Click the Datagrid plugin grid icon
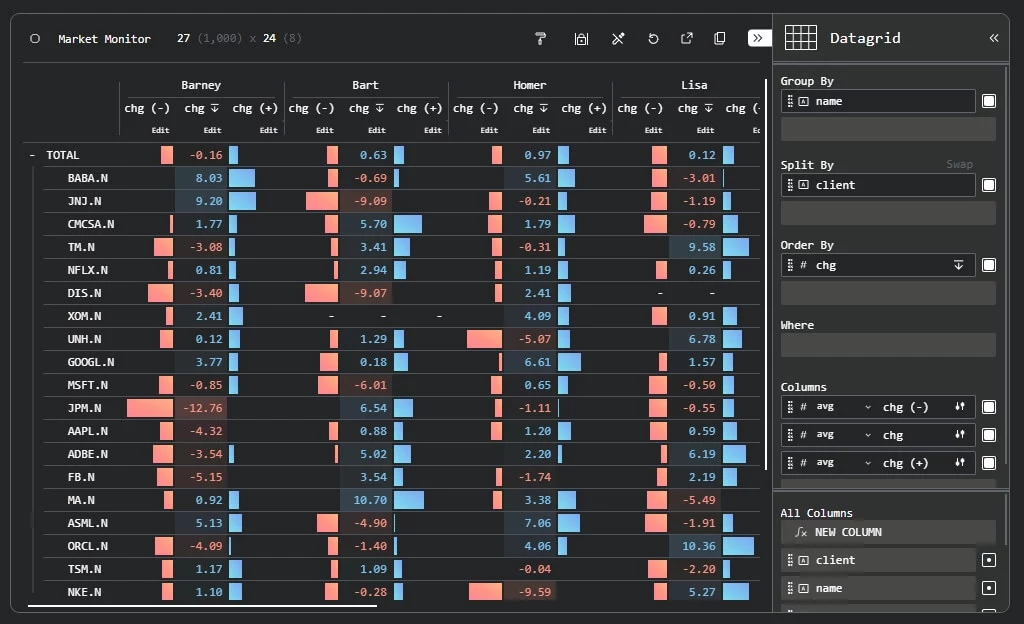This screenshot has width=1024, height=624. [x=800, y=38]
